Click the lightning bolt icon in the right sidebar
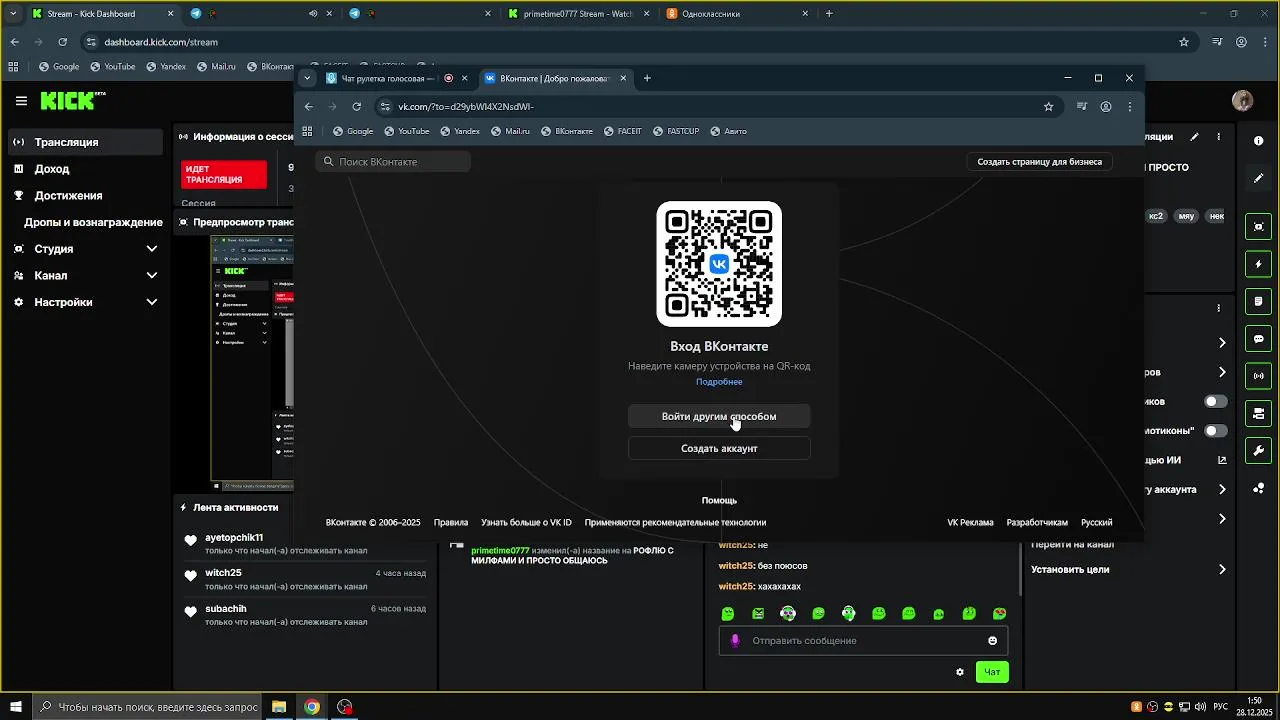The height and width of the screenshot is (720, 1280). point(1258,264)
